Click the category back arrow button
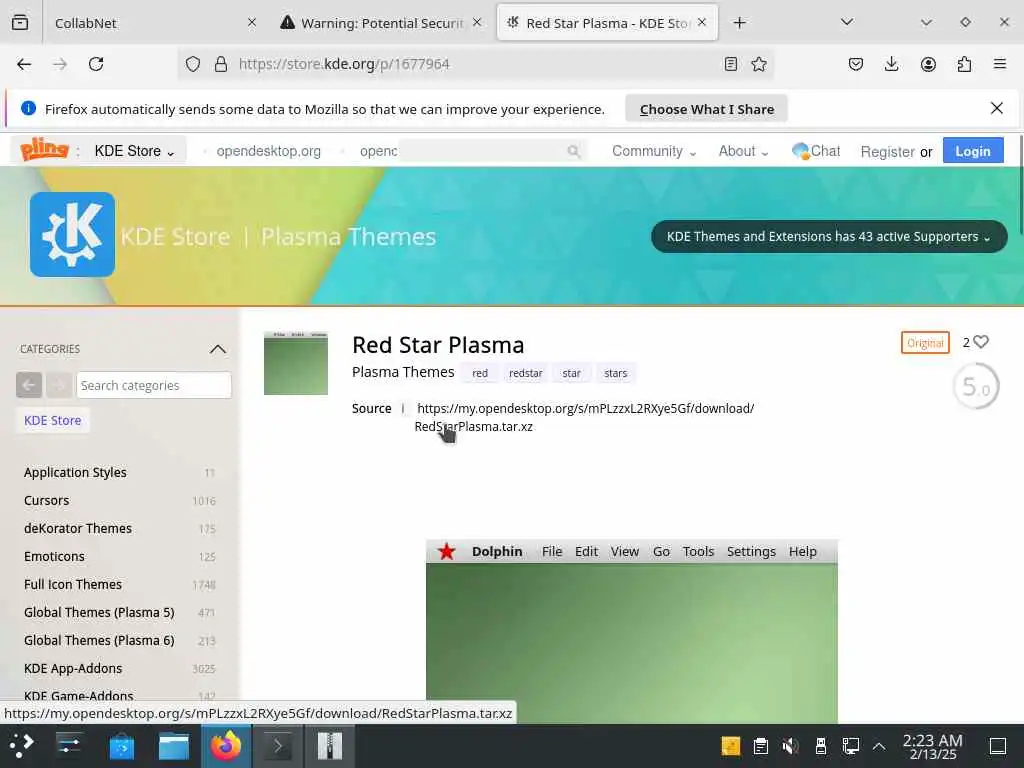 29,385
